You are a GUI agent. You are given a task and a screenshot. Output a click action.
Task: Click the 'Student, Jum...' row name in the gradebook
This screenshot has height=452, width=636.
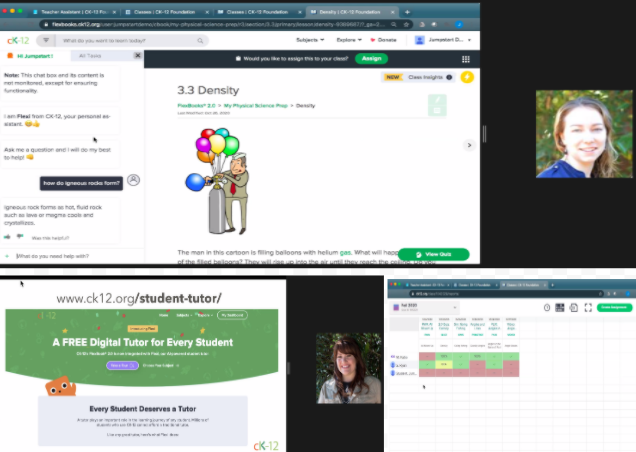tap(406, 373)
